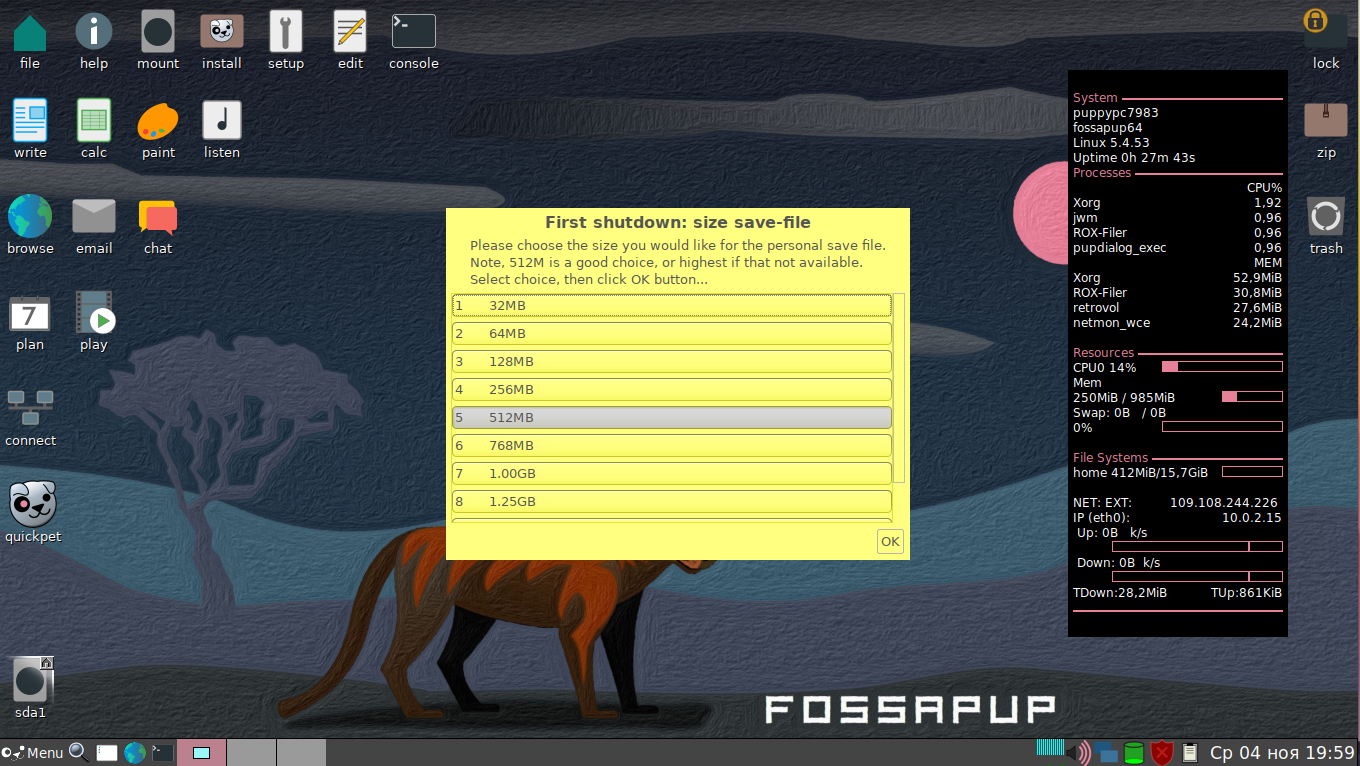
Task: Open the install Puppy icon
Action: (222, 32)
